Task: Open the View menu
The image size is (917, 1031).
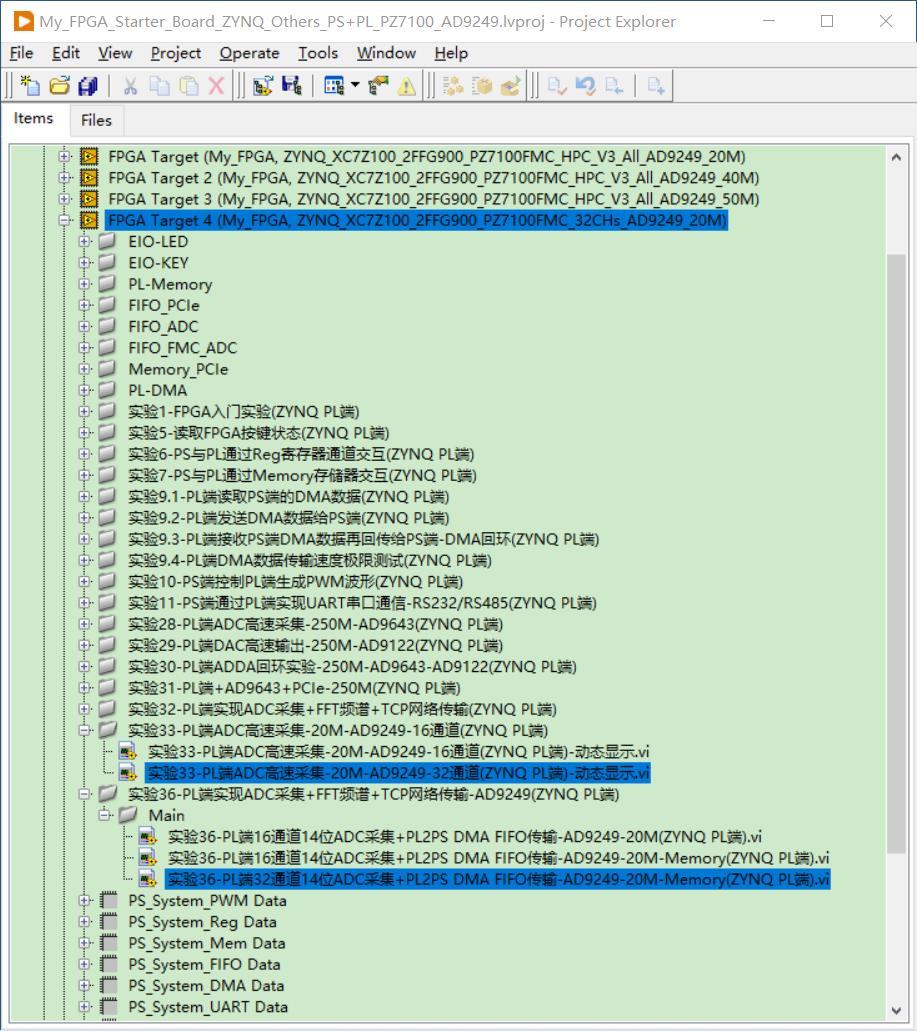Action: coord(115,53)
